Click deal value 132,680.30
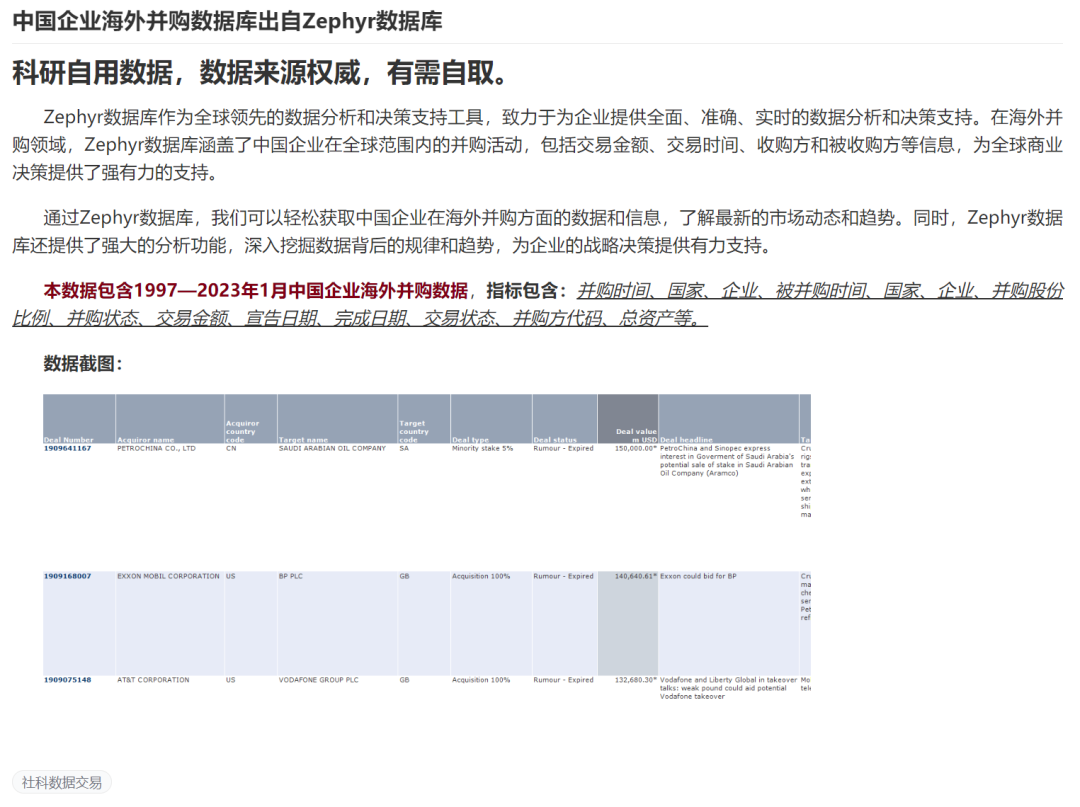Image resolution: width=1080 pixels, height=807 pixels. coord(636,680)
